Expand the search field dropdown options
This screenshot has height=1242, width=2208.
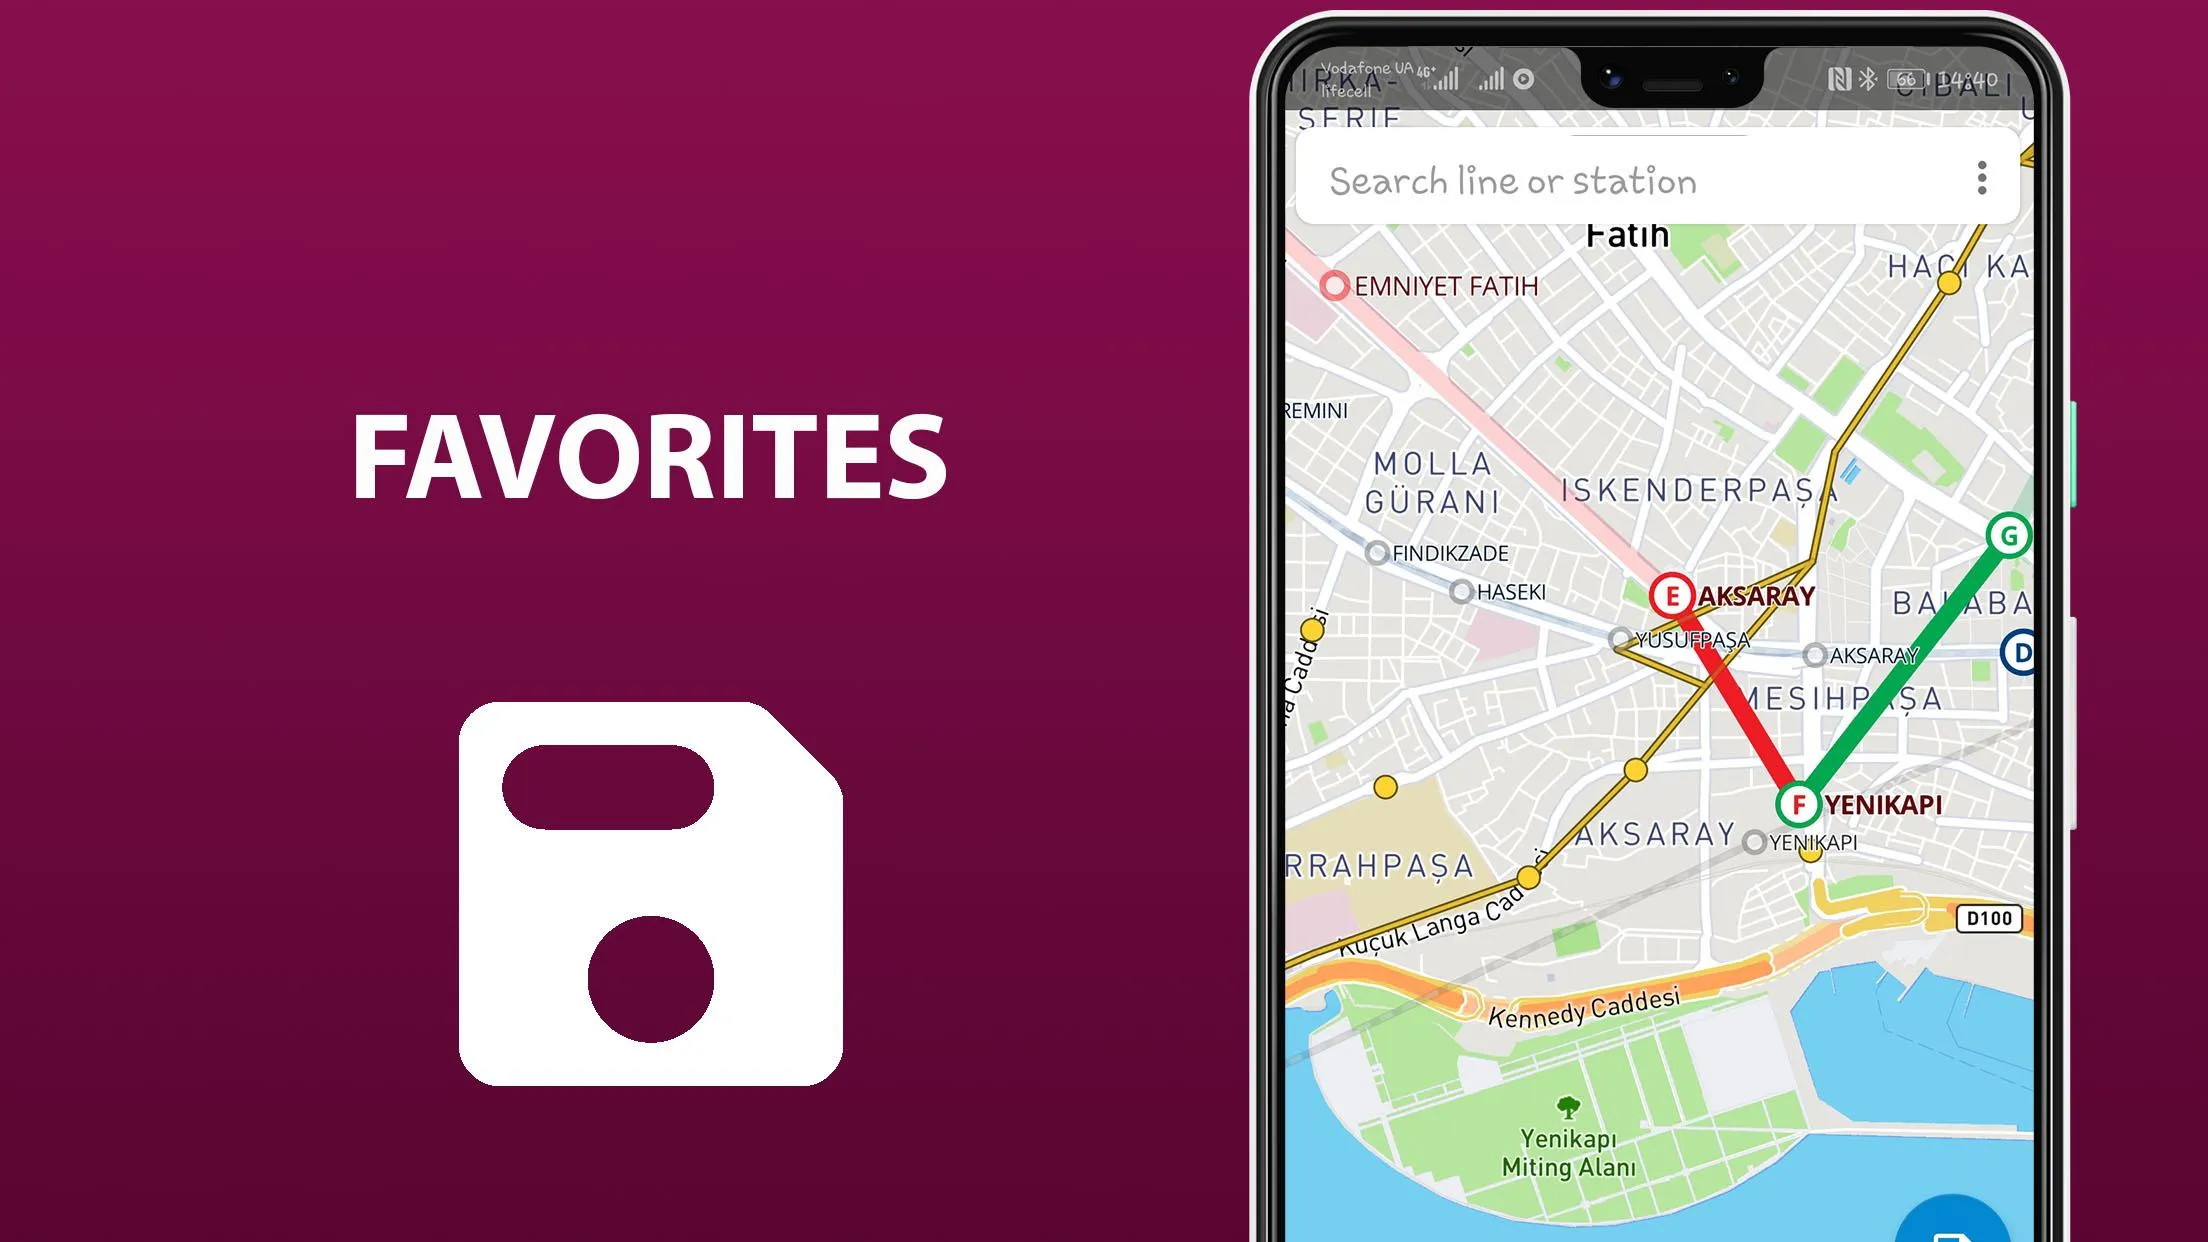point(1982,179)
